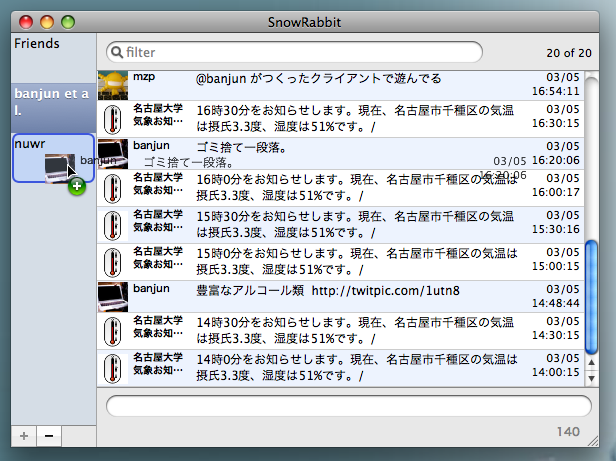Click the banjun laptop avatar on the ゴミ捨て row
Image resolution: width=616 pixels, height=461 pixels.
[x=113, y=154]
